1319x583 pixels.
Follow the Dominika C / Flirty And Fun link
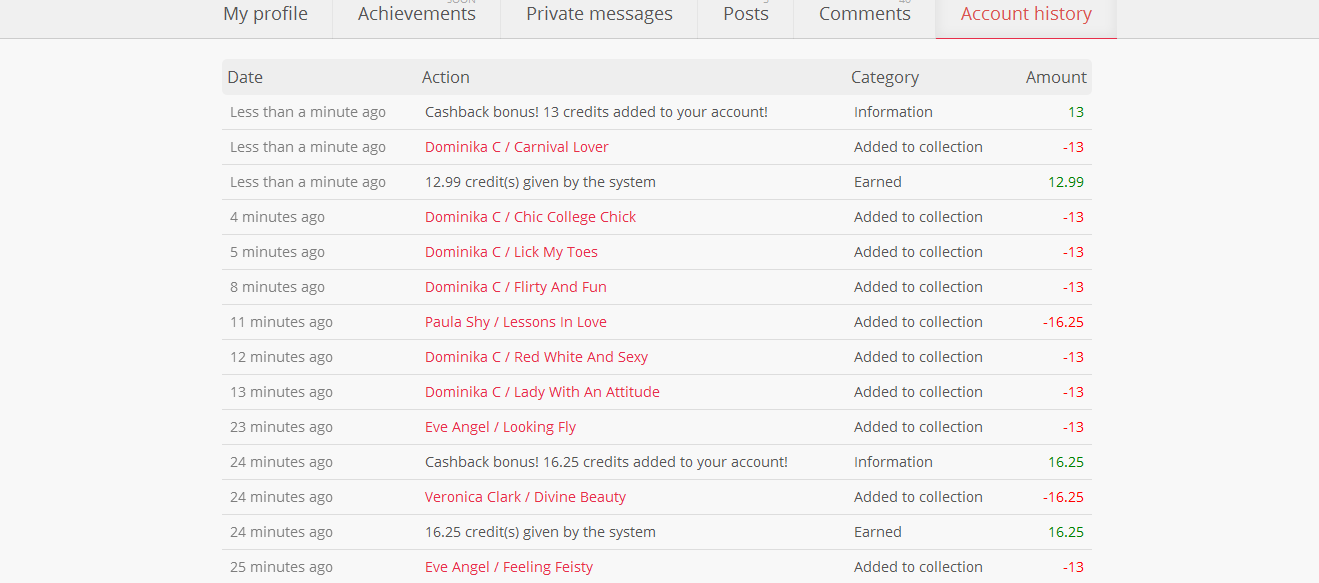click(516, 287)
